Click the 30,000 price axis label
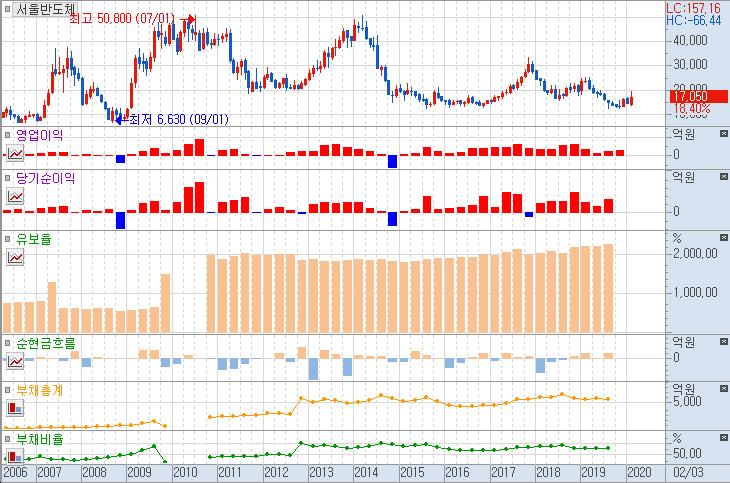 pyautogui.click(x=690, y=64)
